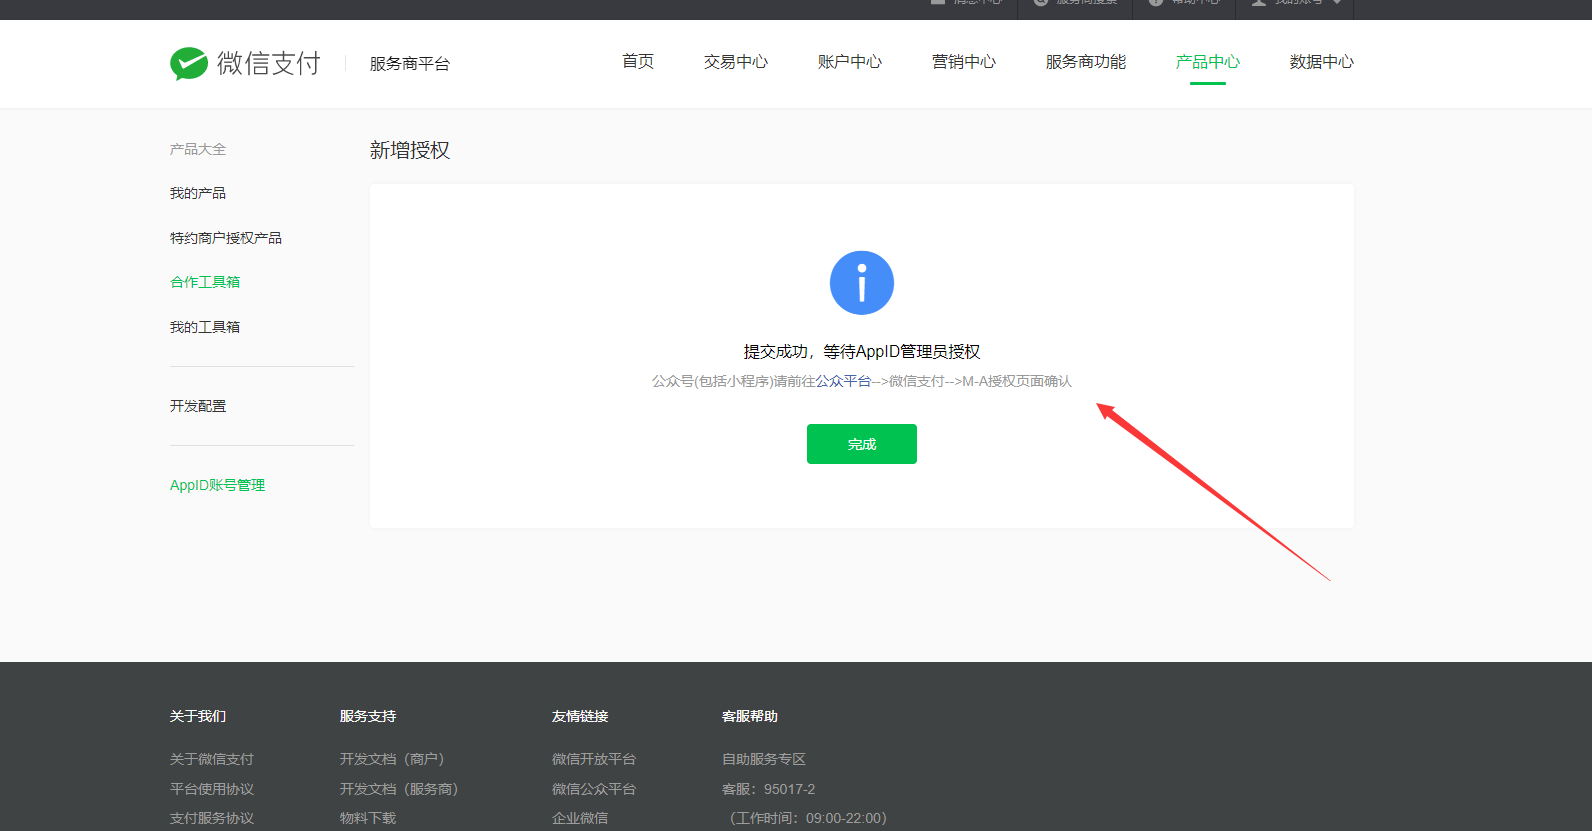This screenshot has height=831, width=1592.
Task: Go to the 首页 tab
Action: pyautogui.click(x=638, y=62)
